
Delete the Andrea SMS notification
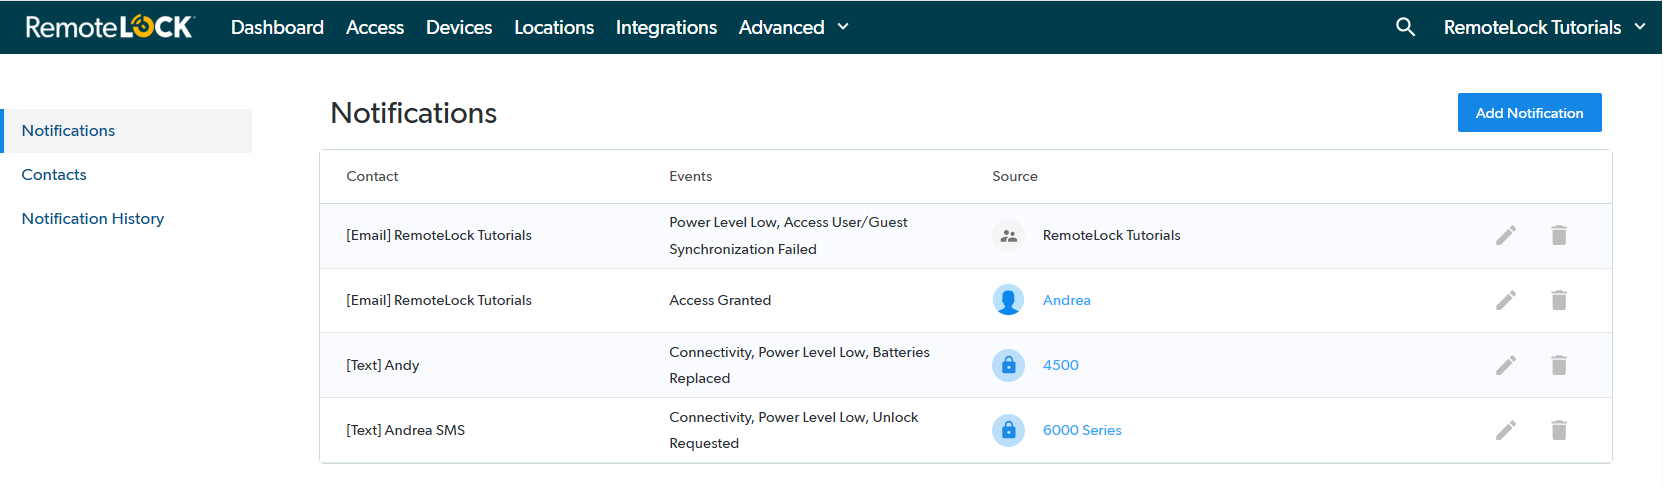(x=1559, y=430)
